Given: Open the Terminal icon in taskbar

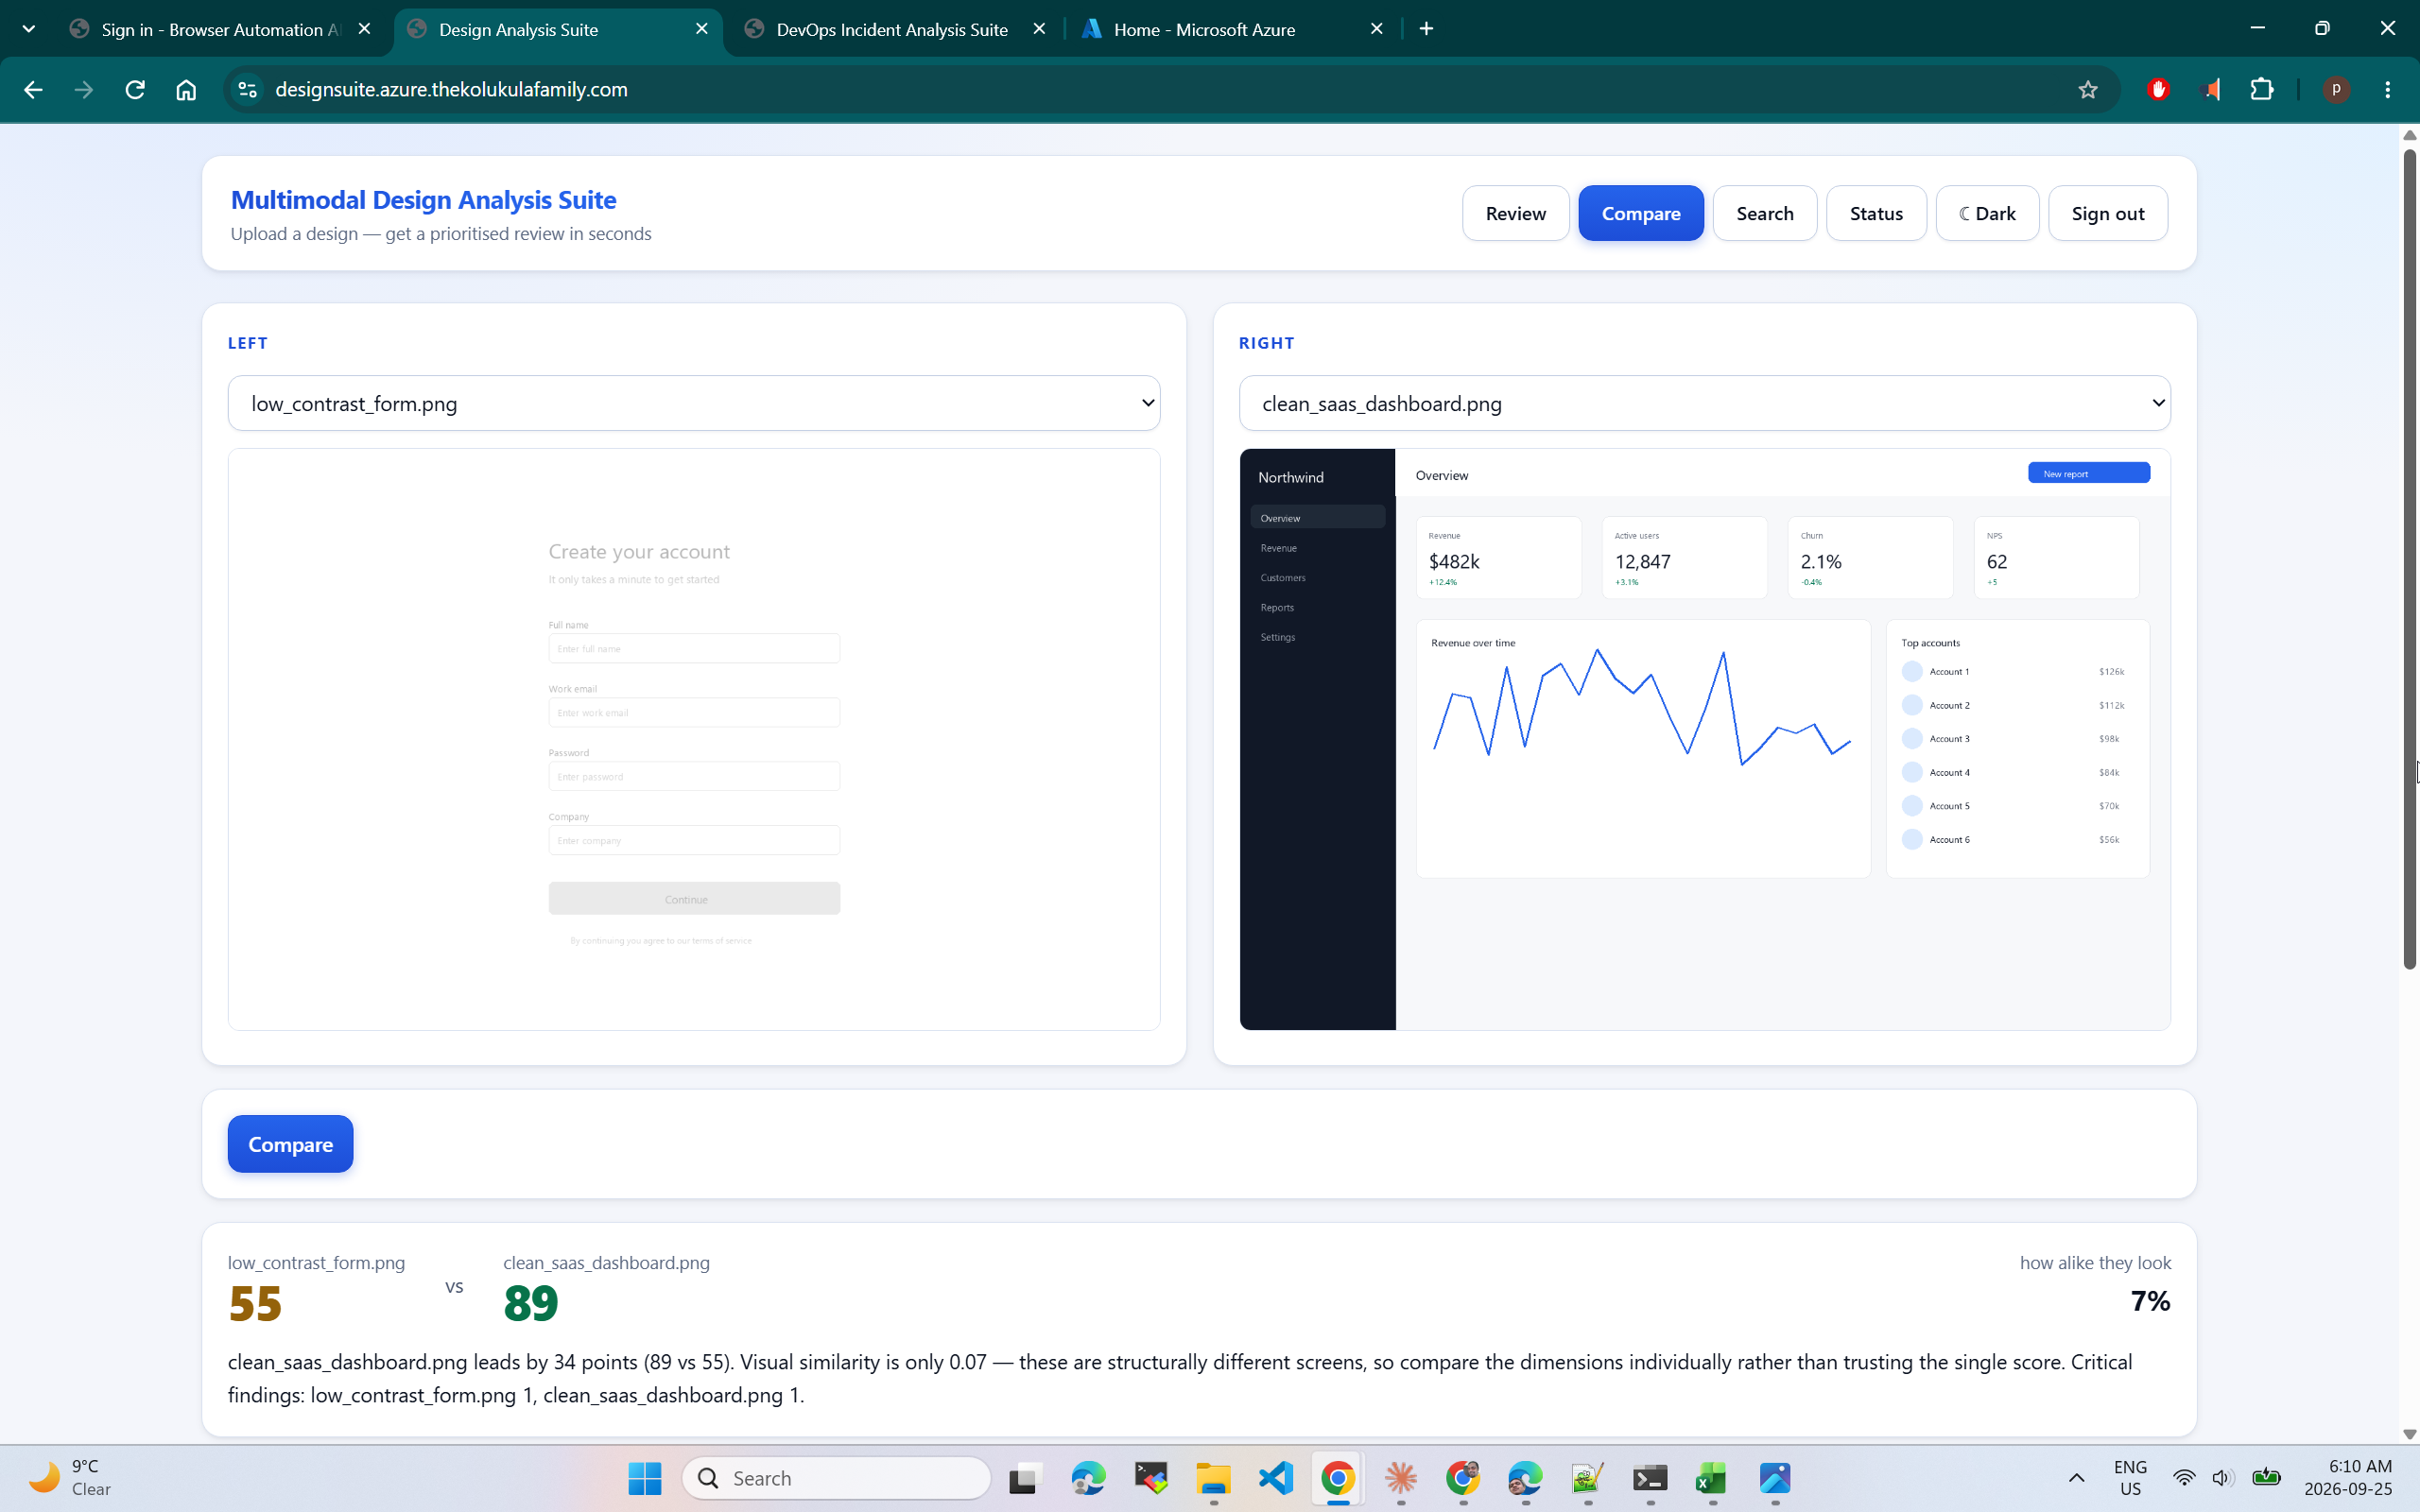Looking at the screenshot, I should pyautogui.click(x=1650, y=1478).
